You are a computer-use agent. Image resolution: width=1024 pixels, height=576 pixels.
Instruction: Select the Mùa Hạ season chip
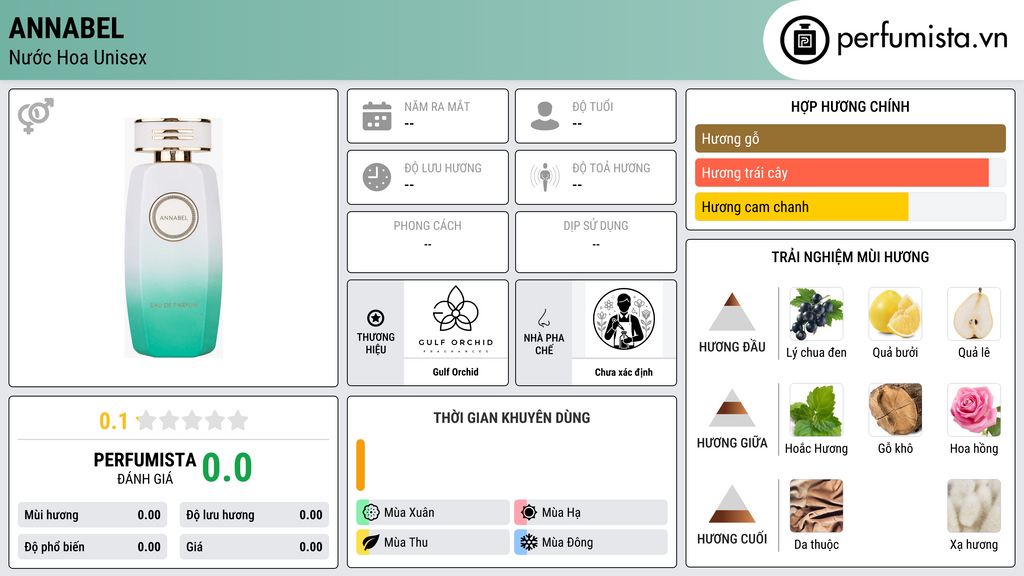(x=591, y=513)
